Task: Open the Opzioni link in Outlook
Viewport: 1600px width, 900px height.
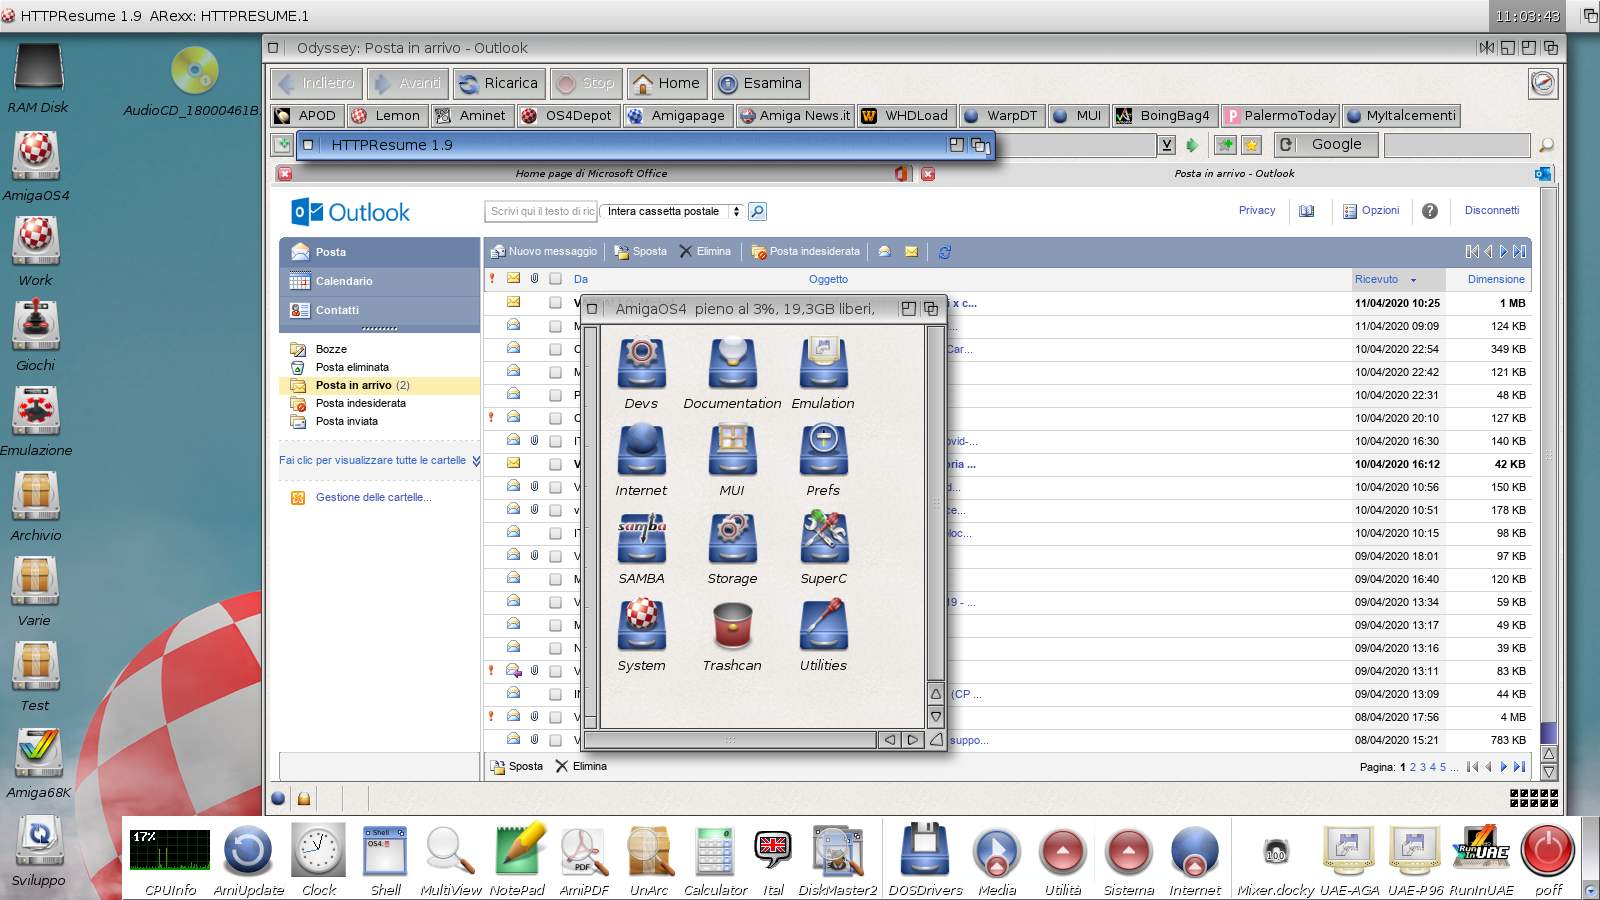Action: 1371,211
